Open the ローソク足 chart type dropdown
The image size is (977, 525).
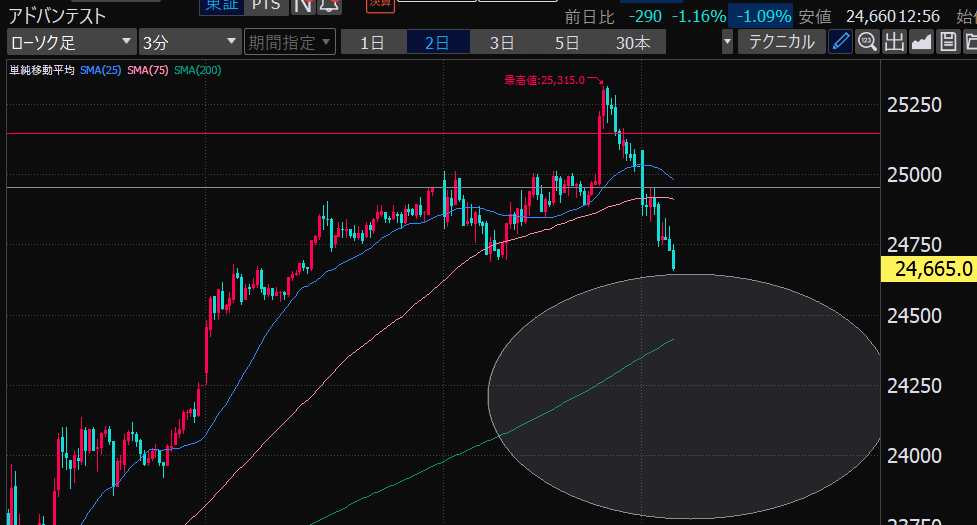(x=70, y=42)
